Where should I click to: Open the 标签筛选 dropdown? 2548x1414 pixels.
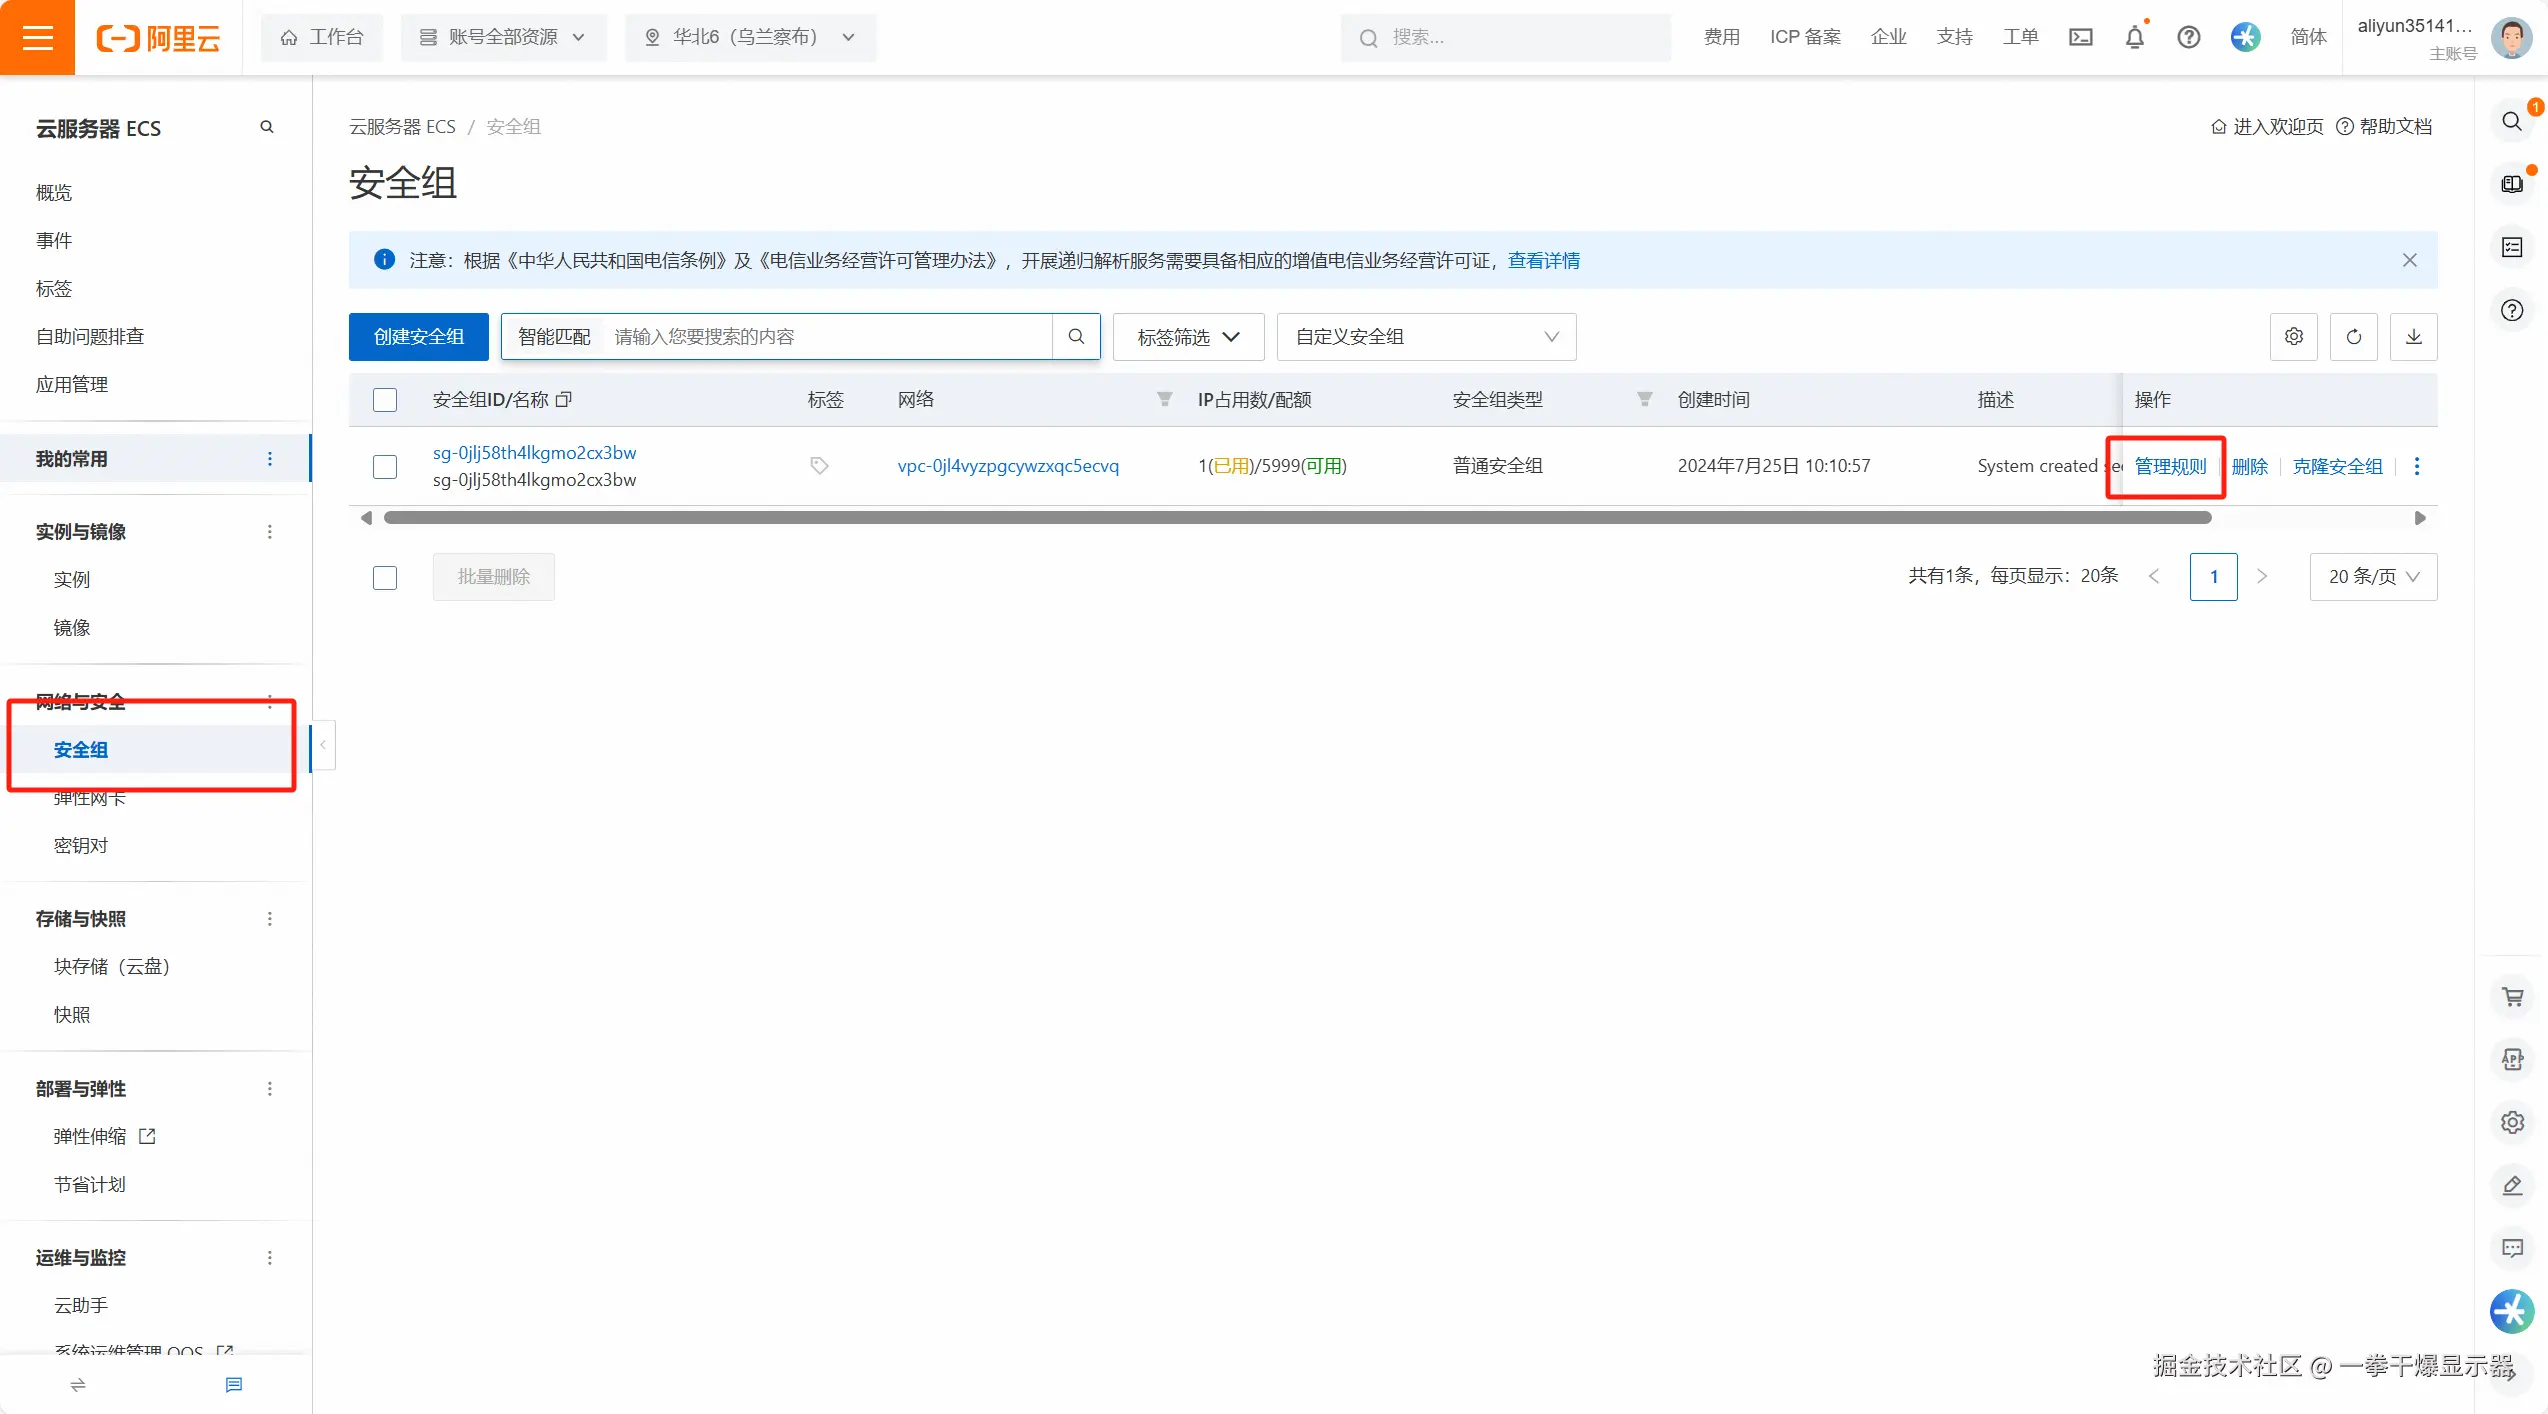(x=1188, y=337)
